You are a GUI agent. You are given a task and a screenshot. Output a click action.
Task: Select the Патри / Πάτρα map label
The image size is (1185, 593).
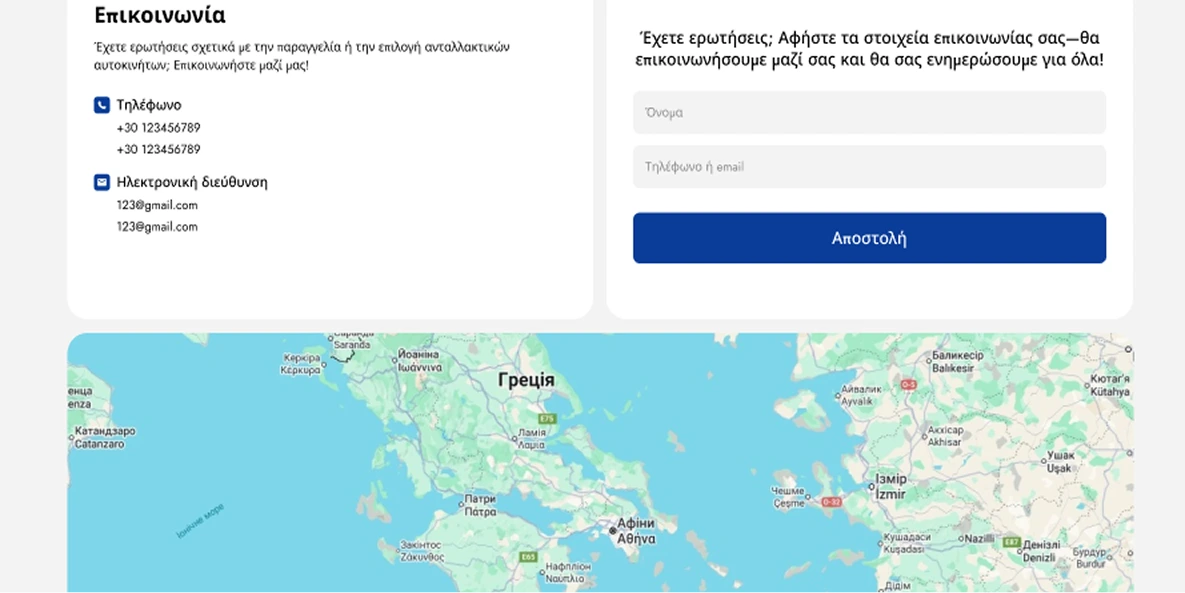480,505
